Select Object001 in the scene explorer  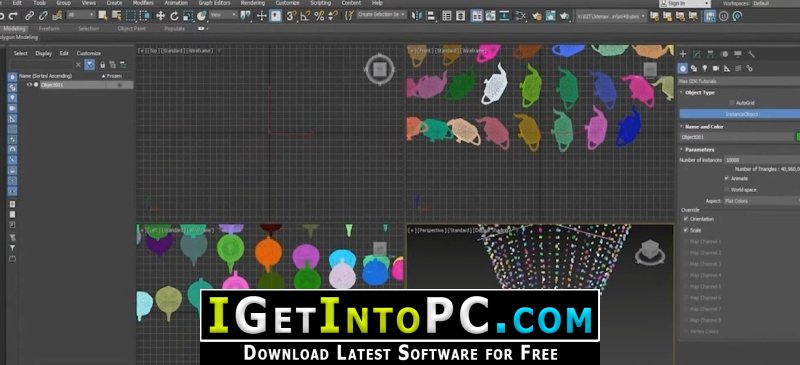click(52, 85)
